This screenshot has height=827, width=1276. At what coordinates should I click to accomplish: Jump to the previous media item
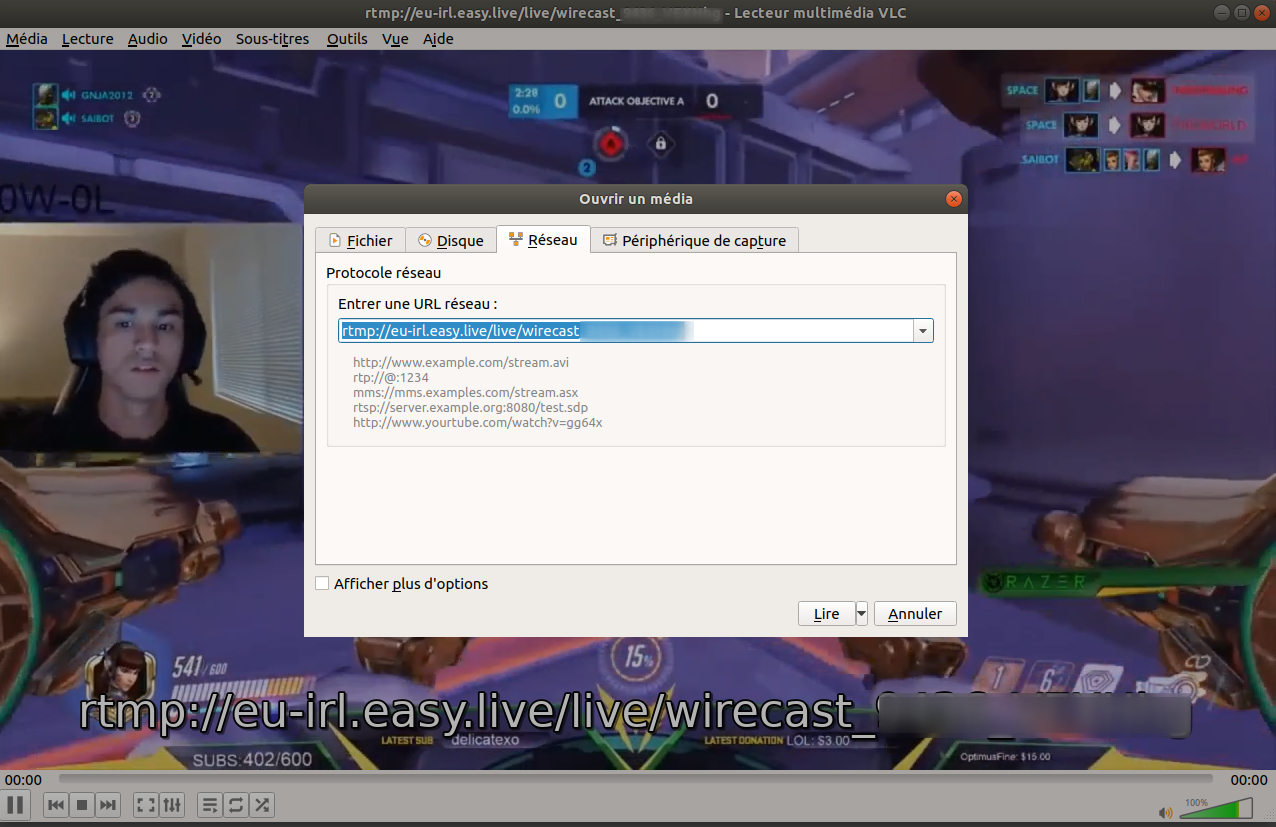(x=56, y=804)
